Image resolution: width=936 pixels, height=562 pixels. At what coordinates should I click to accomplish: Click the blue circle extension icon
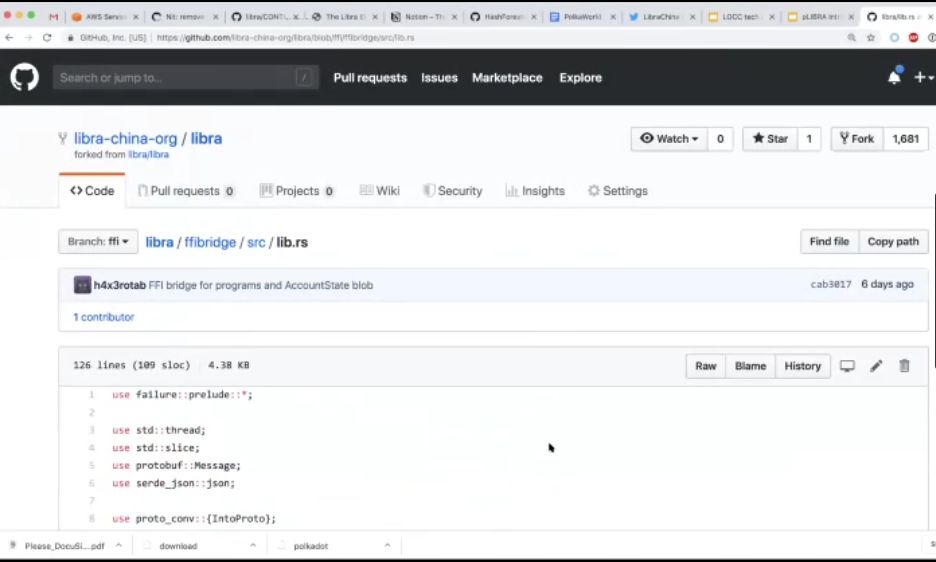894,38
